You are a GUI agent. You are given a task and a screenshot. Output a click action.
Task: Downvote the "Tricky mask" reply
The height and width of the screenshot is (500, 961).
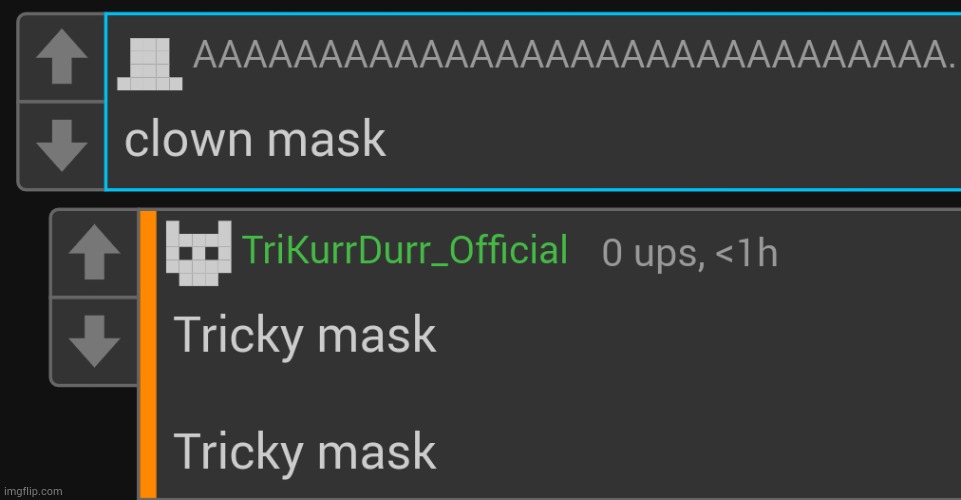94,341
